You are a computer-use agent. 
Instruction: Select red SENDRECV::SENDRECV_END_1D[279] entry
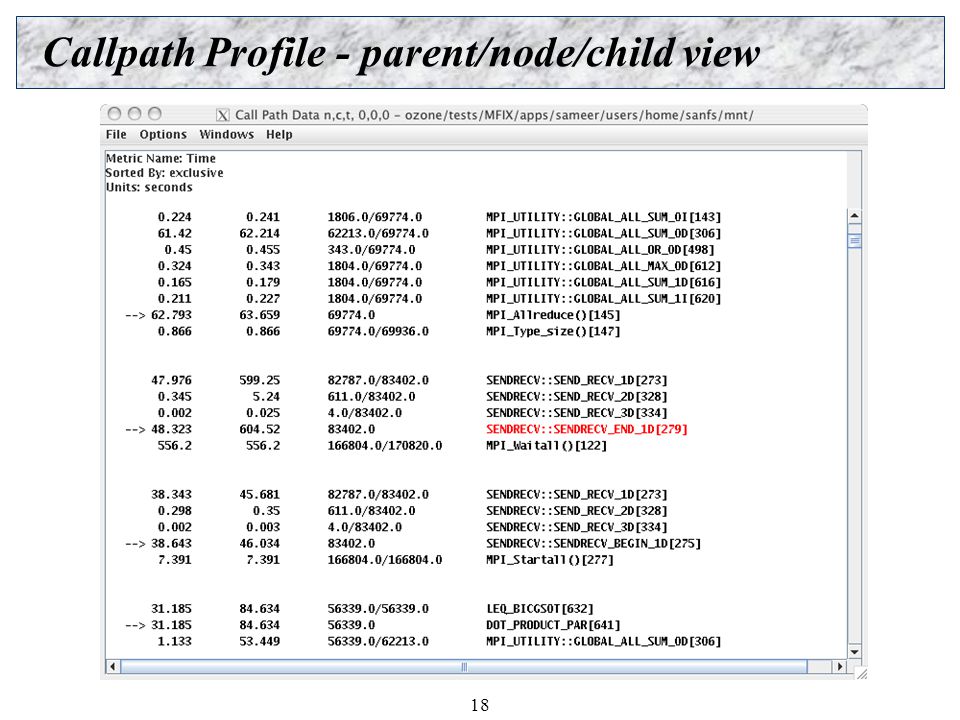[x=587, y=429]
